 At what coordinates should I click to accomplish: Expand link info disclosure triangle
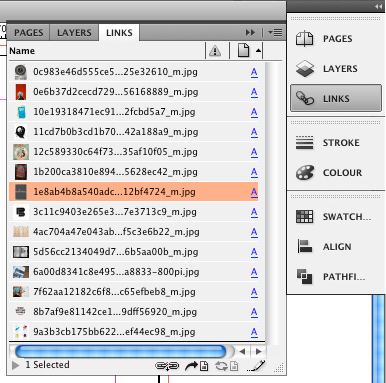pyautogui.click(x=15, y=365)
